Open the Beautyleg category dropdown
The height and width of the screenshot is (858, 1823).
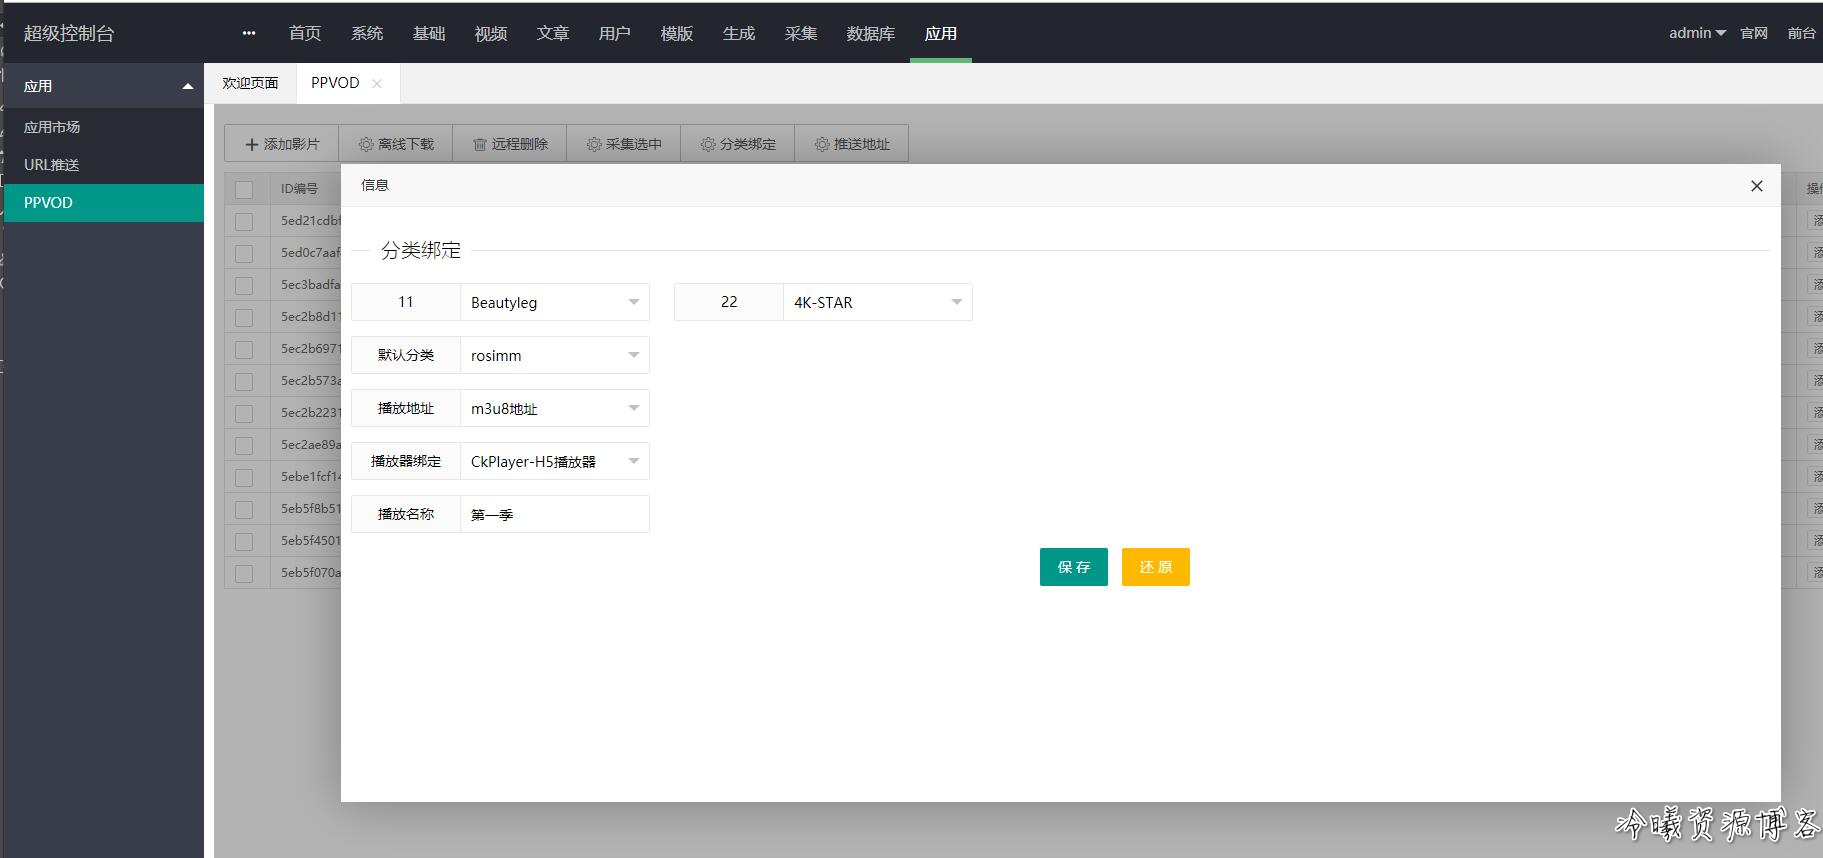point(555,302)
